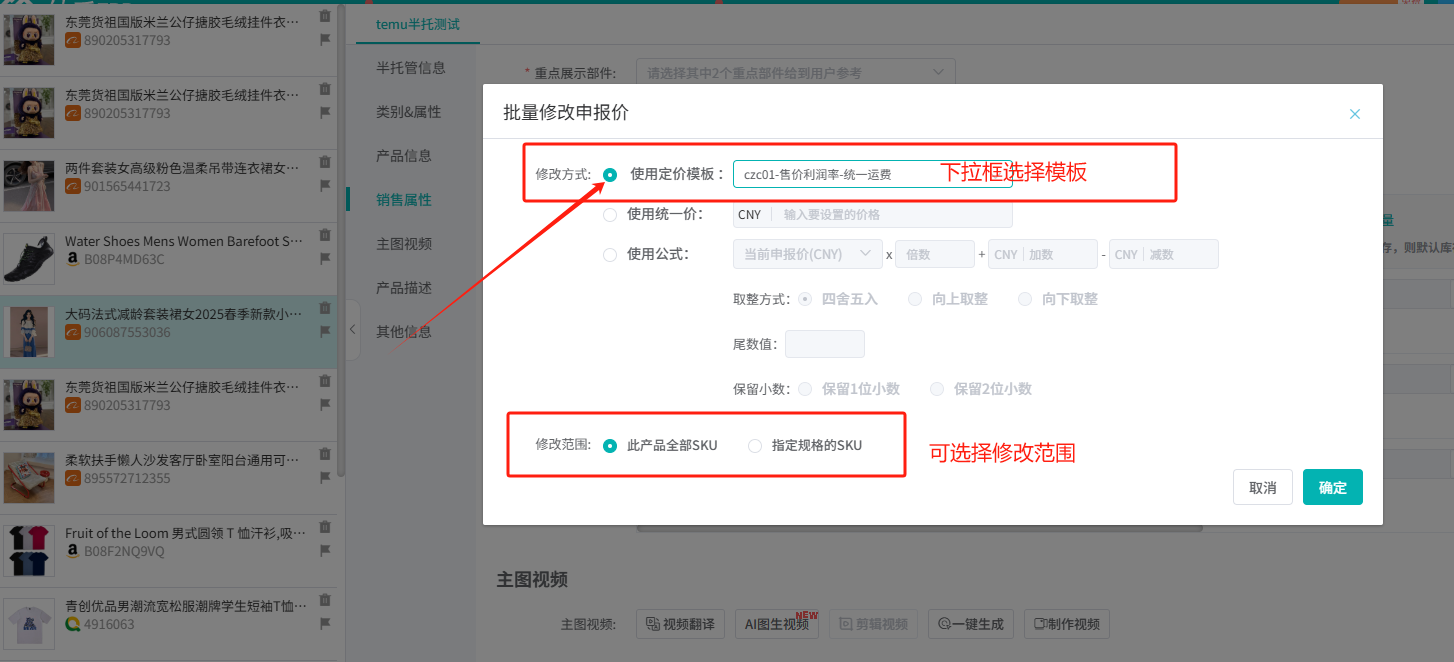Switch to the temu半托测试 tab
The image size is (1454, 662).
[418, 24]
